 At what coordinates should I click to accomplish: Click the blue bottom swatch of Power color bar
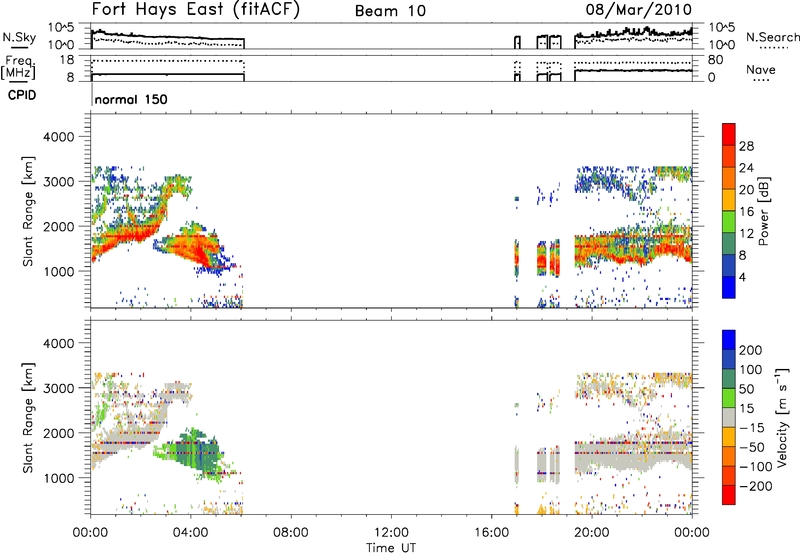coord(729,287)
